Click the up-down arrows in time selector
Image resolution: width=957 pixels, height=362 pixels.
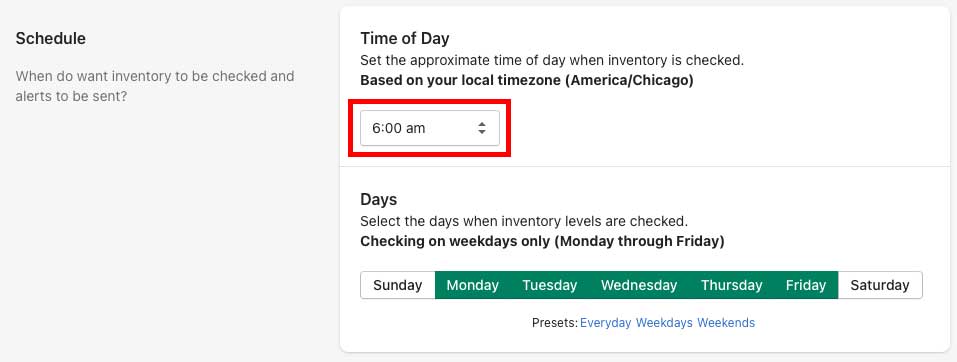482,128
